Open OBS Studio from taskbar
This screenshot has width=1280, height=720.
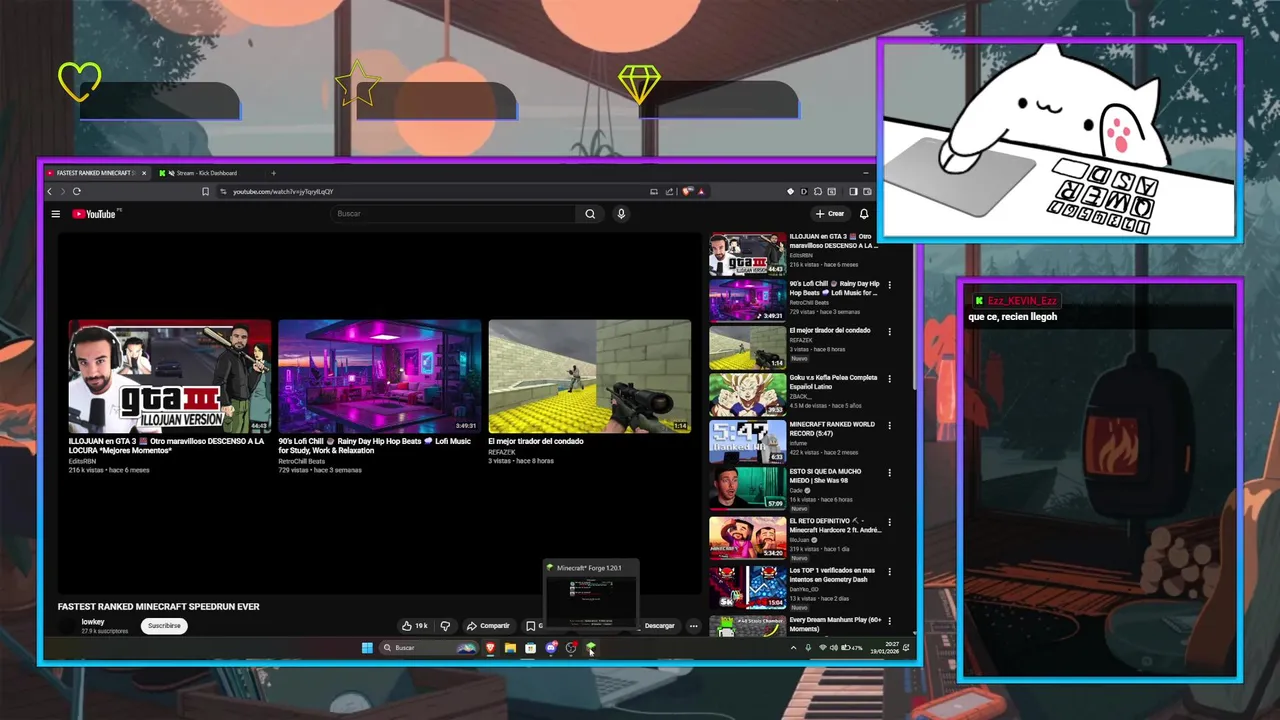click(571, 648)
